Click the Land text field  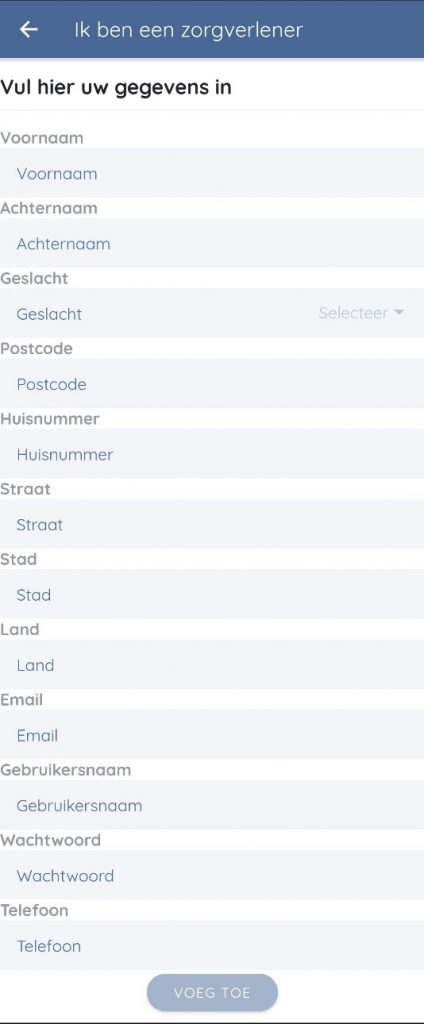point(212,665)
